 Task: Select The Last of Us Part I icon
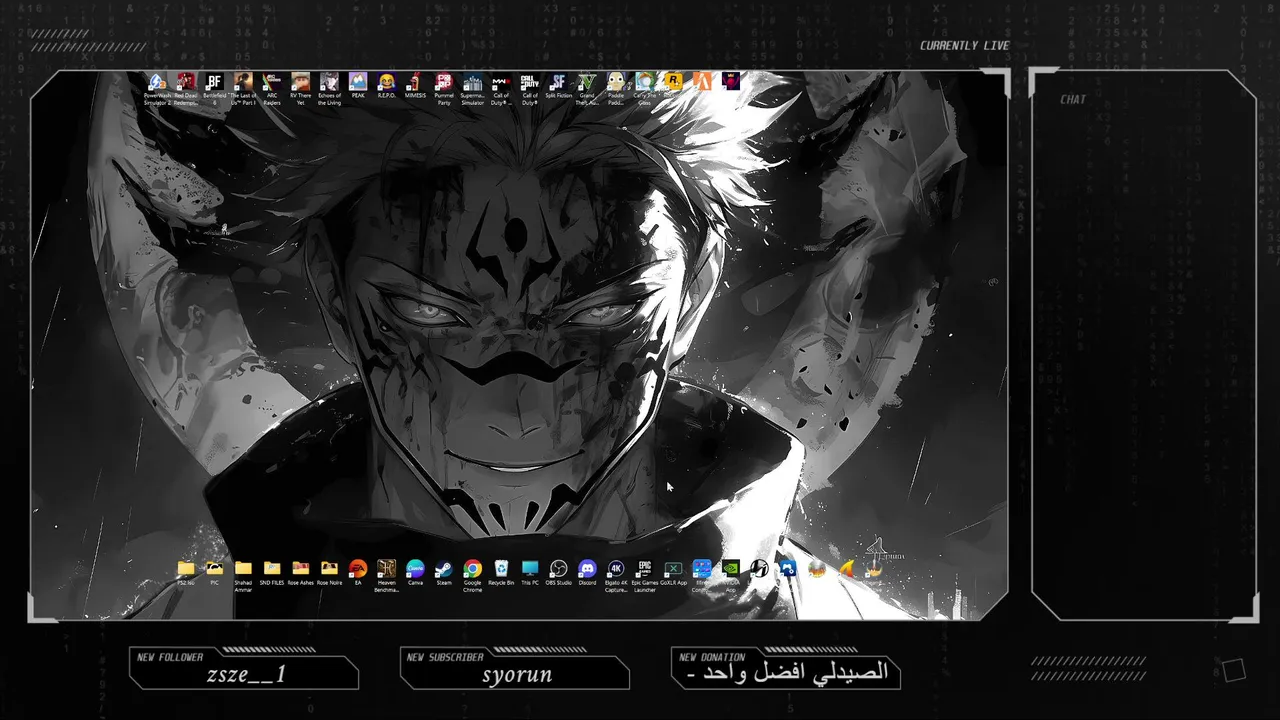coord(243,88)
